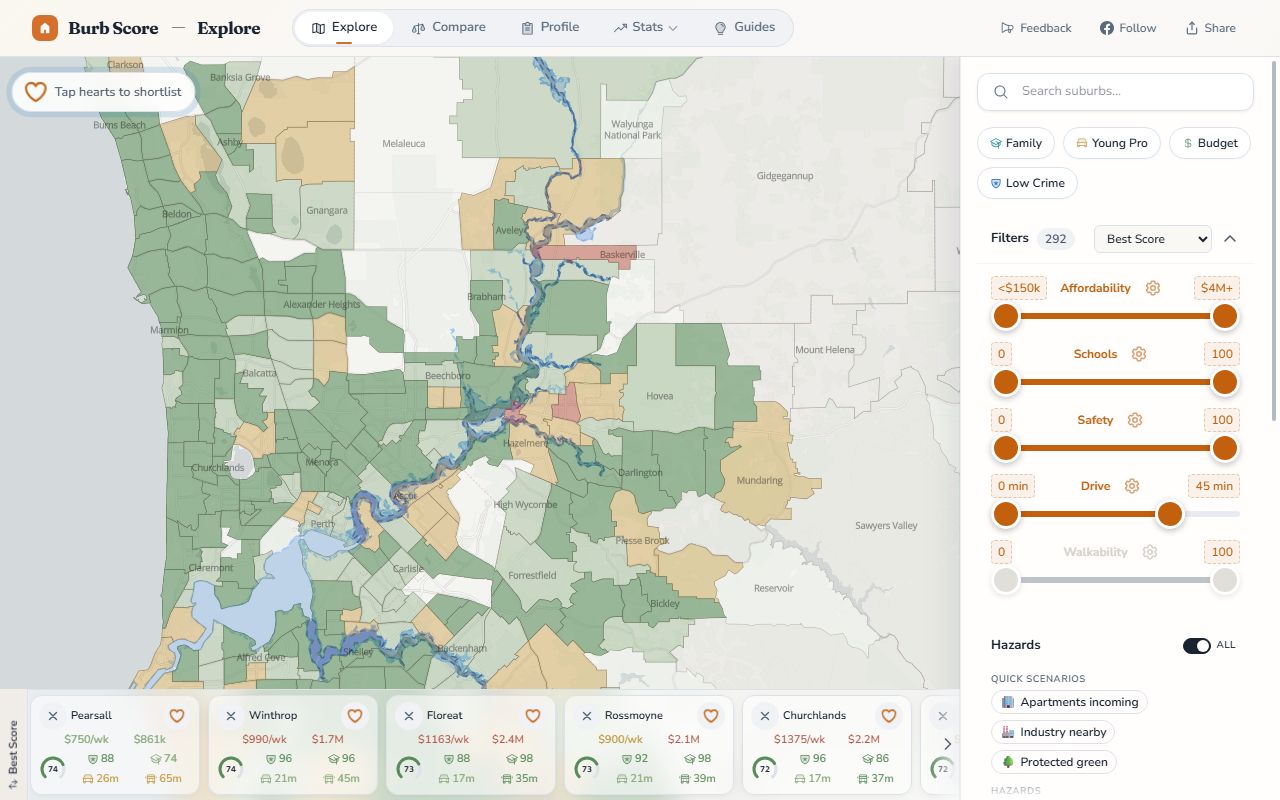This screenshot has width=1280, height=800.
Task: Open Schools settings gear
Action: pyautogui.click(x=1138, y=354)
